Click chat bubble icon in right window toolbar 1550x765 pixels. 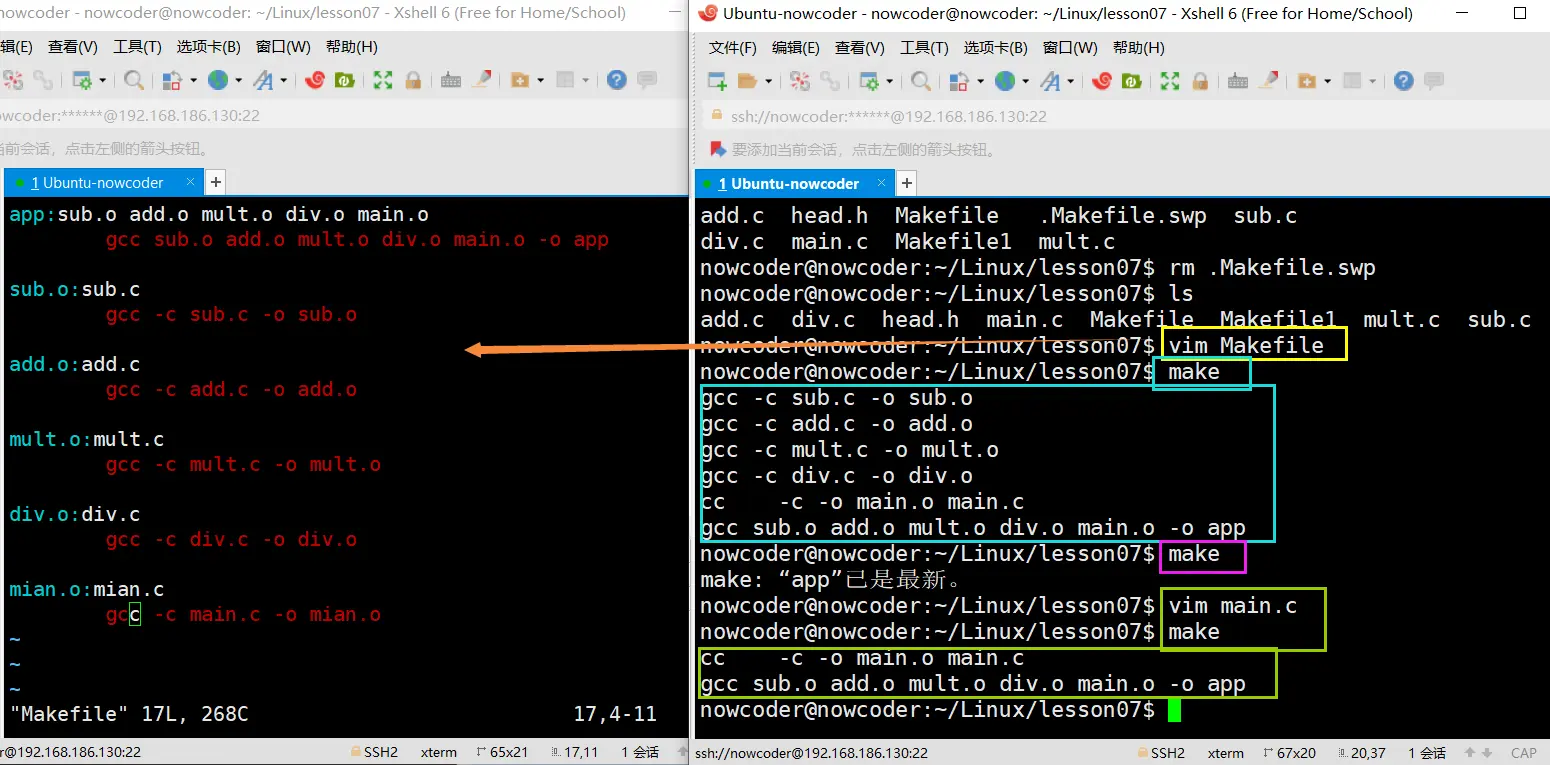coord(1434,81)
